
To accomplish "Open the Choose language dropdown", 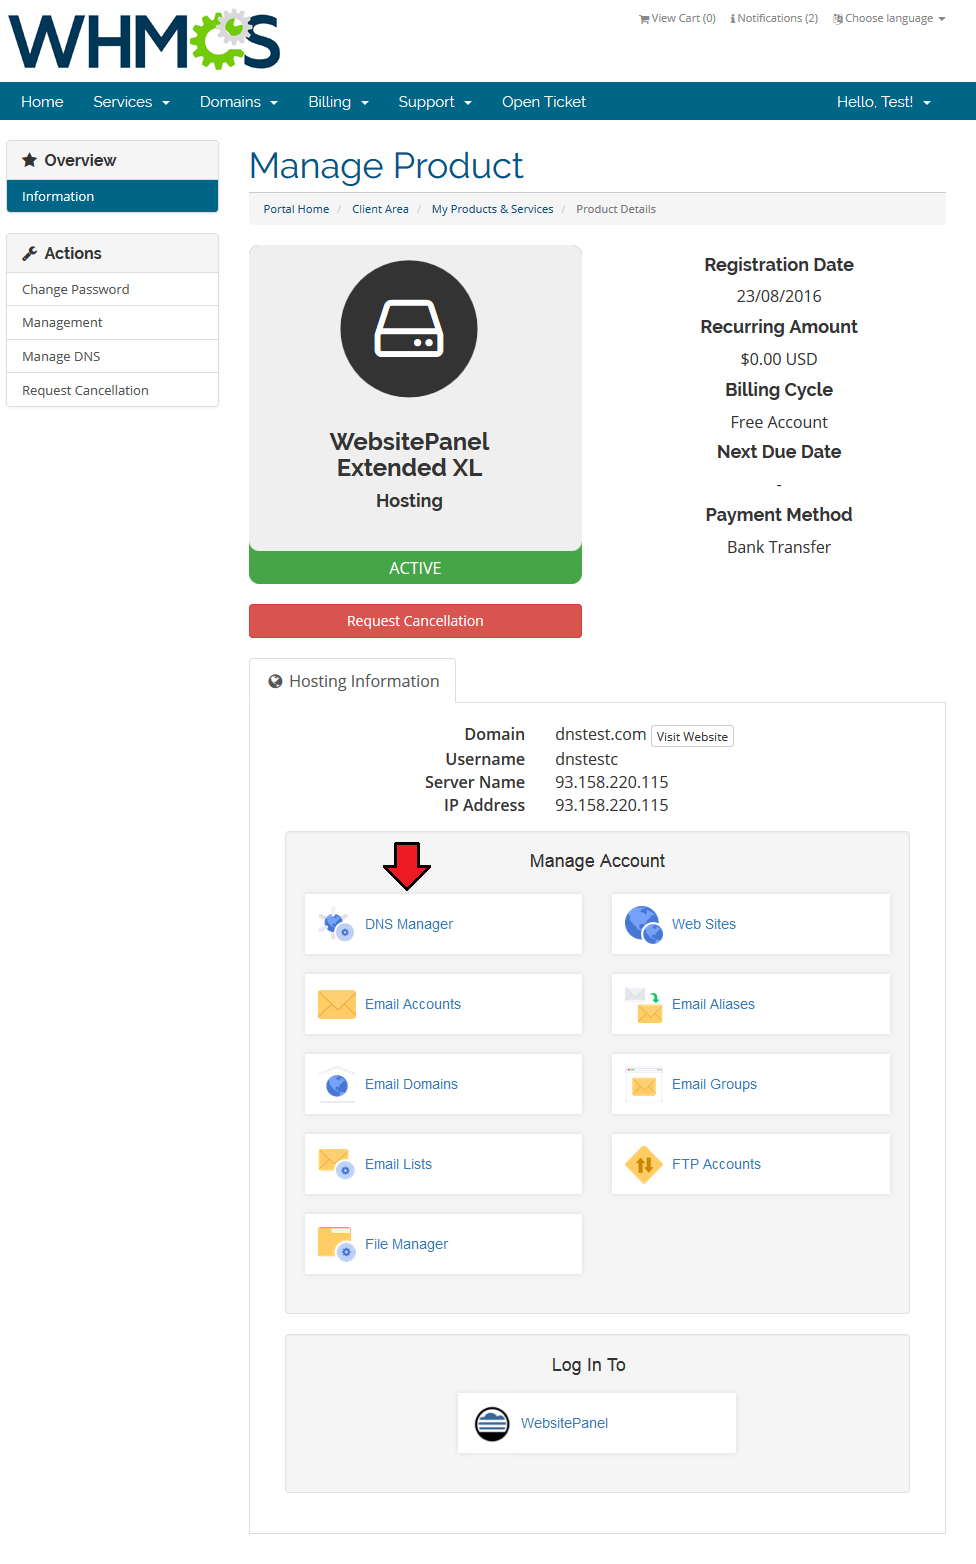I will coord(889,19).
